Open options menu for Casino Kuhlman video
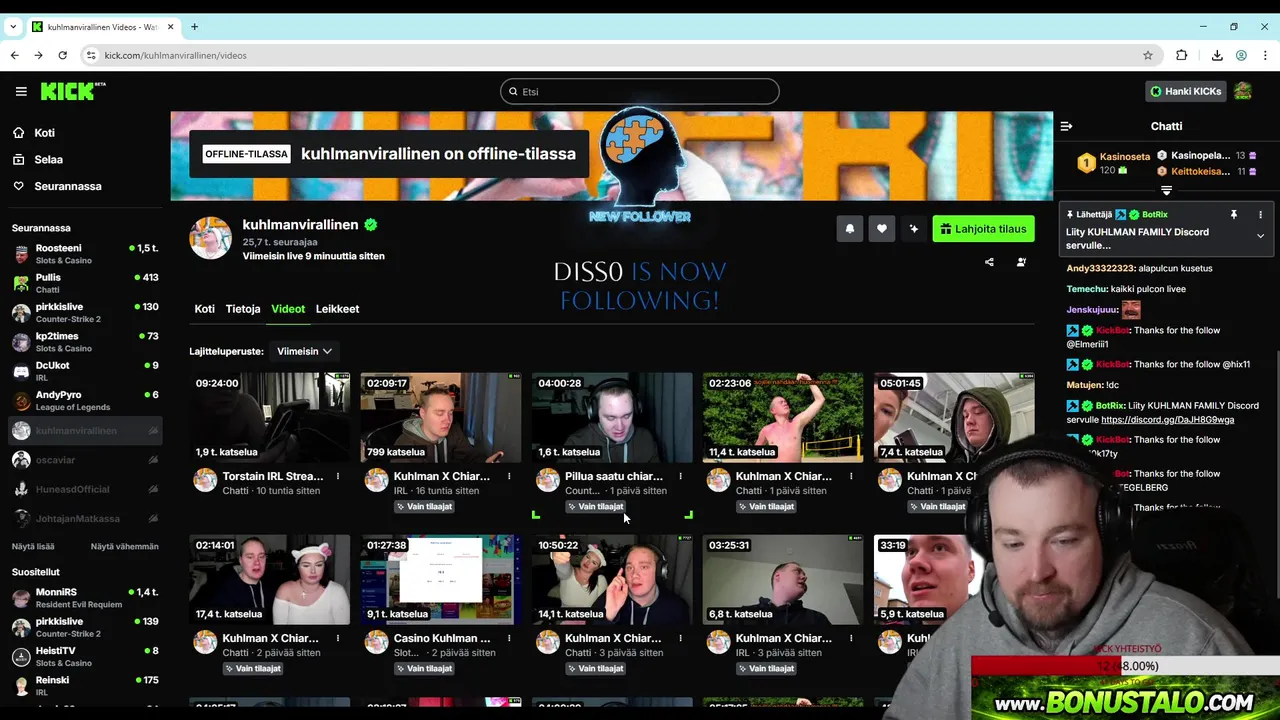The height and width of the screenshot is (720, 1280). 509,638
